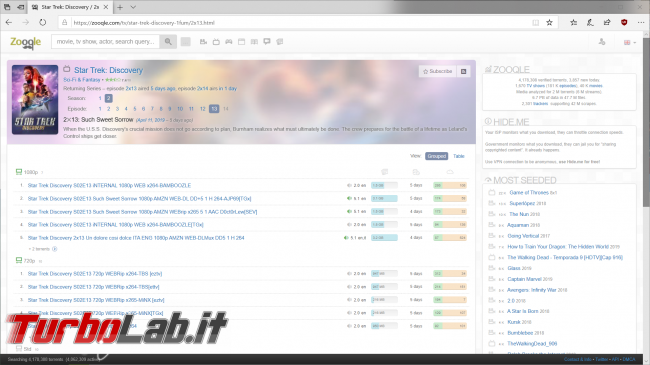
Task: Click the search query input field
Action: (x=106, y=41)
